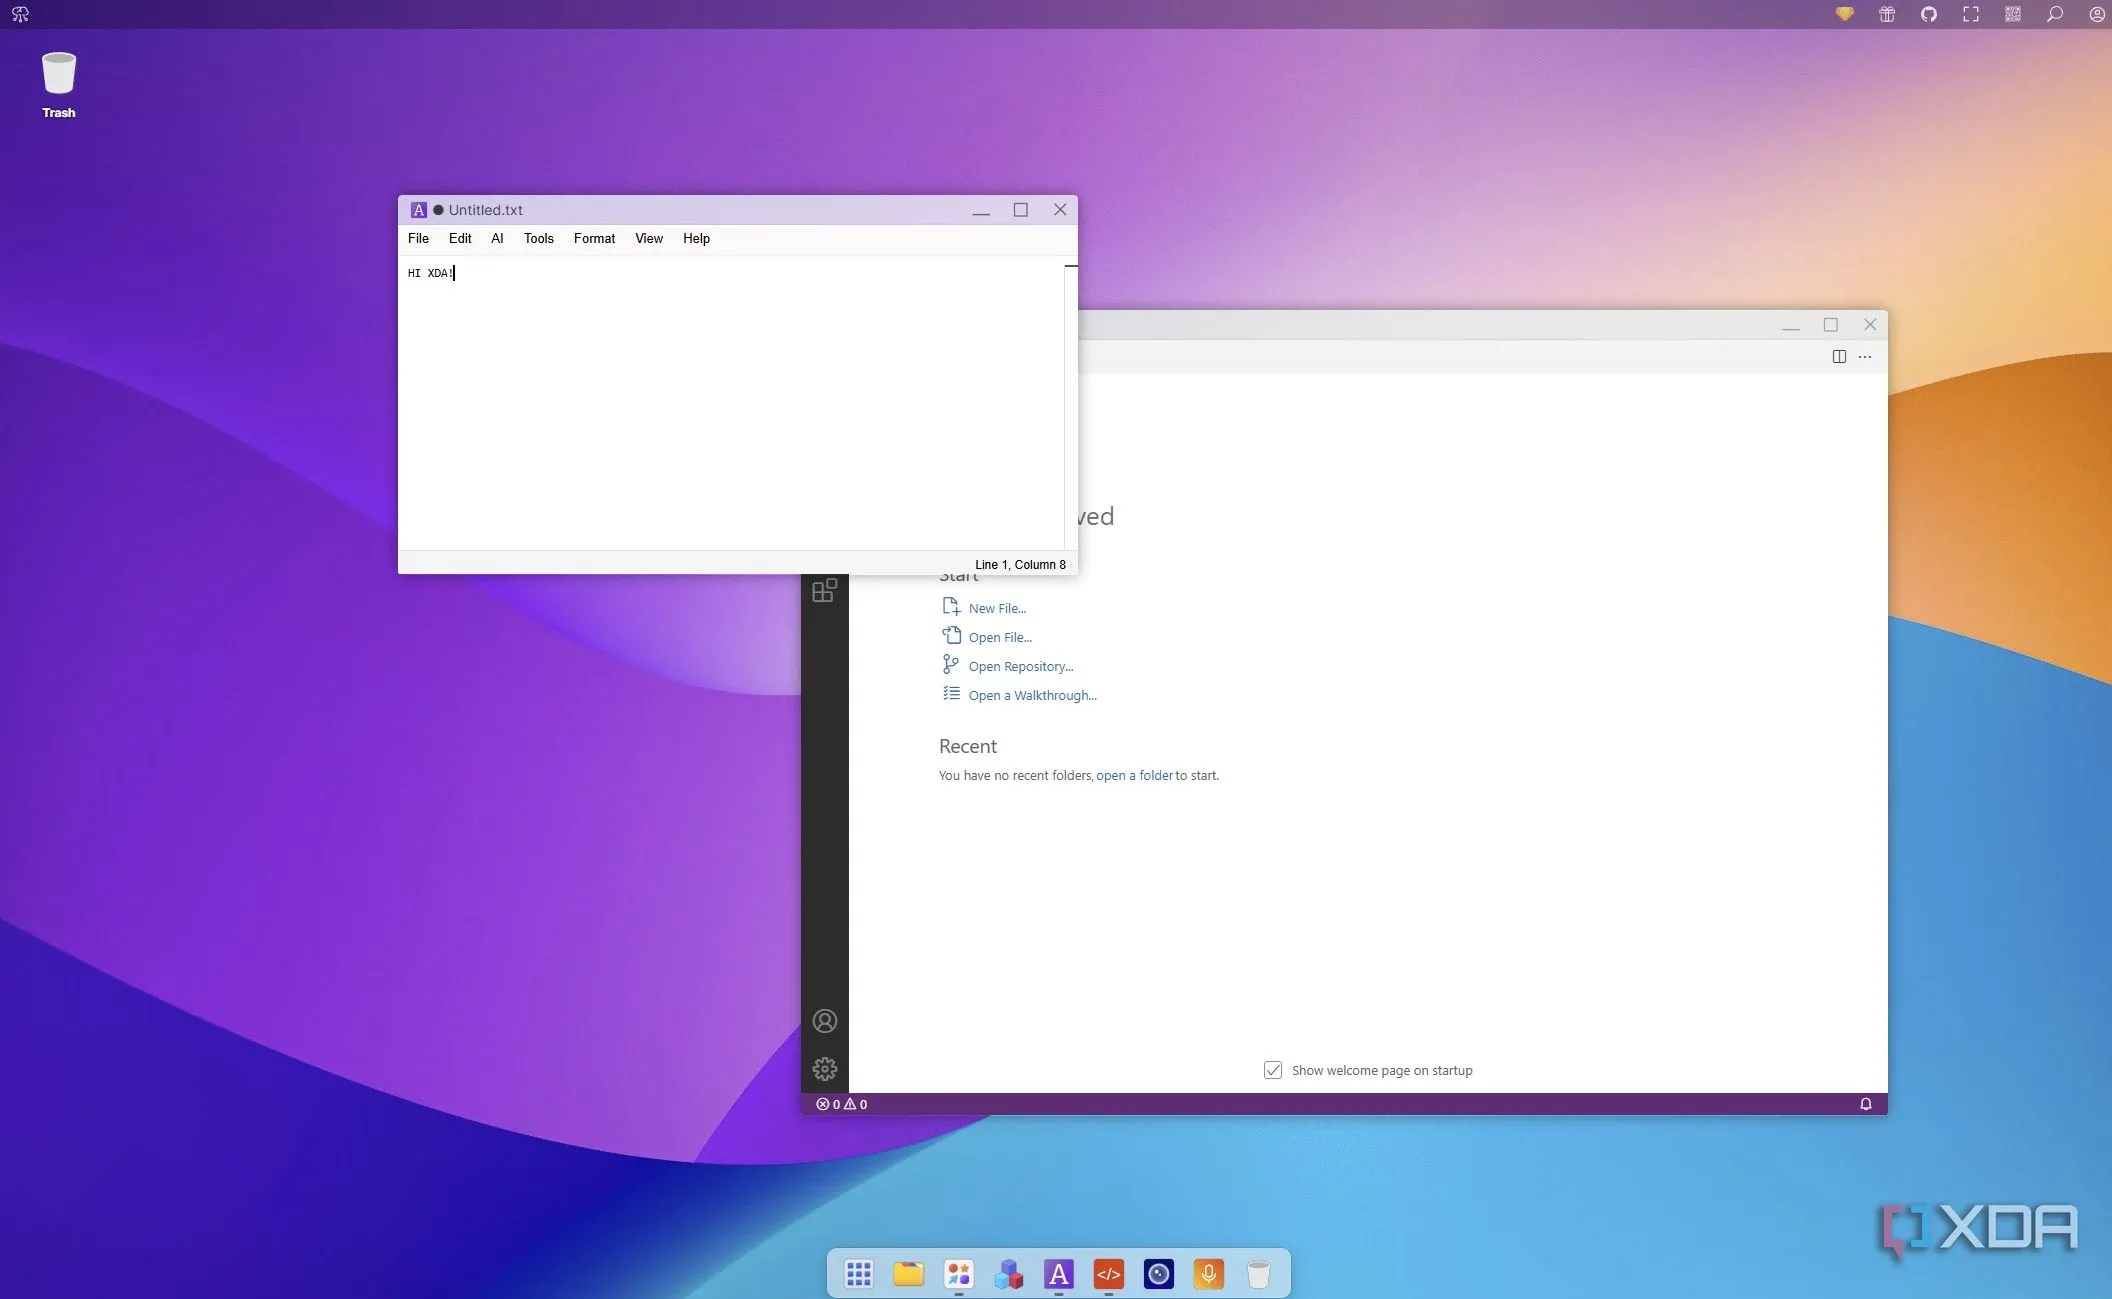This screenshot has height=1299, width=2112.
Task: Split the editor with the layout icon
Action: 1838,357
